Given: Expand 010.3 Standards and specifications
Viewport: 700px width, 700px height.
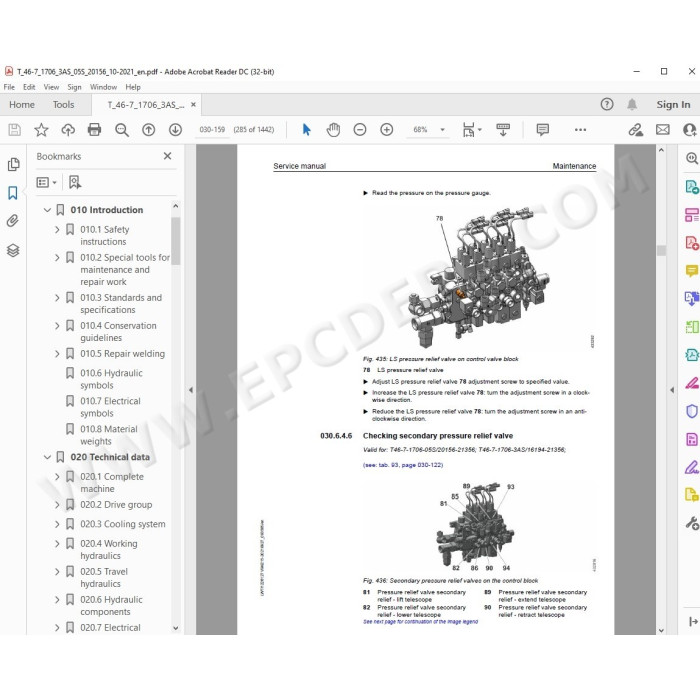Looking at the screenshot, I should point(57,297).
